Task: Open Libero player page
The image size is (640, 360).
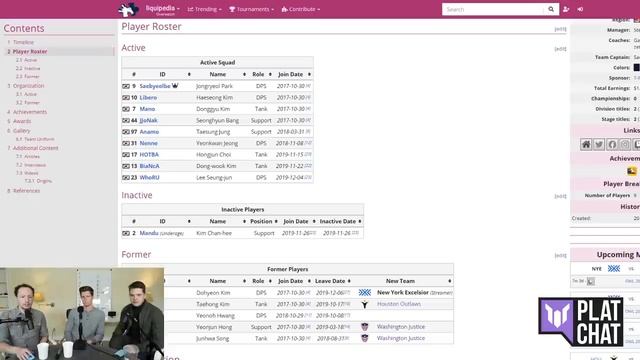Action: [x=148, y=98]
